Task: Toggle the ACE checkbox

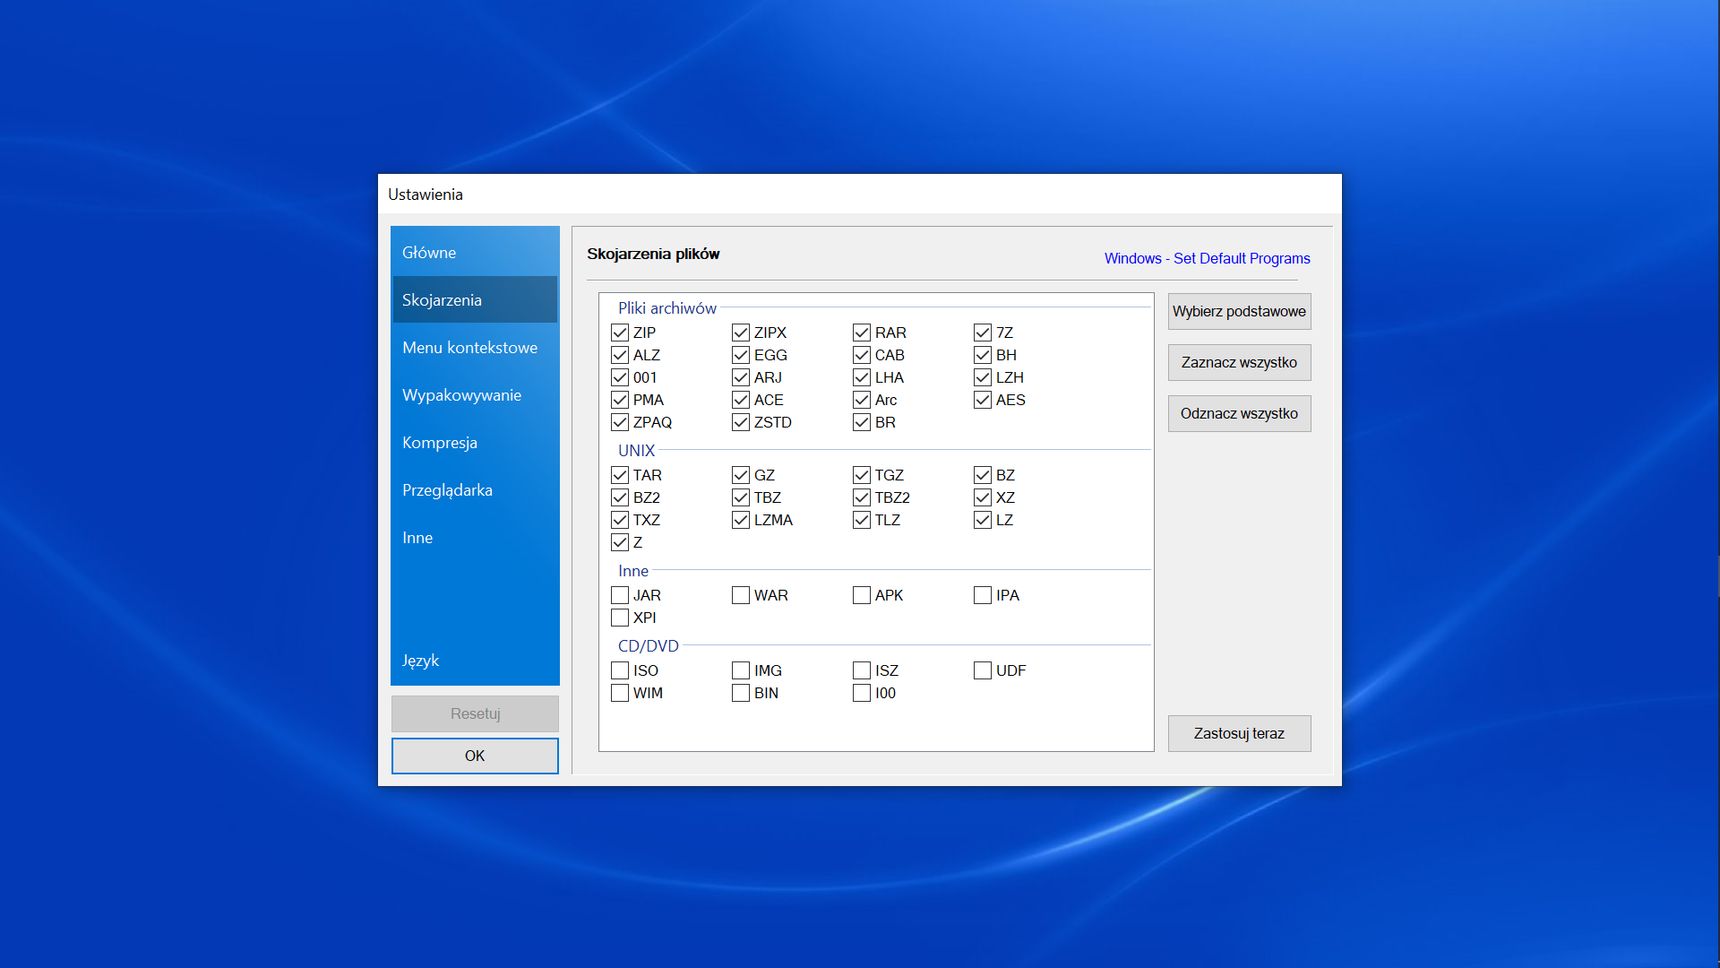Action: (x=741, y=400)
